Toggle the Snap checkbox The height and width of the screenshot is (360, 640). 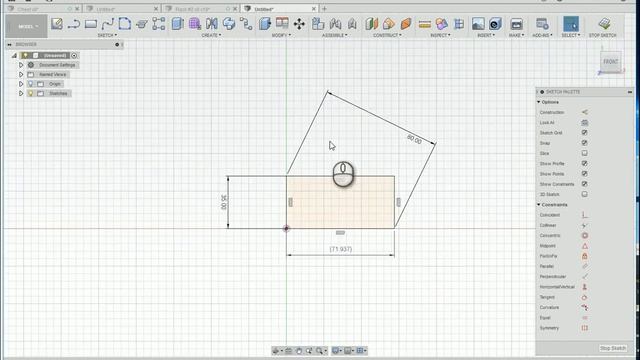click(584, 143)
